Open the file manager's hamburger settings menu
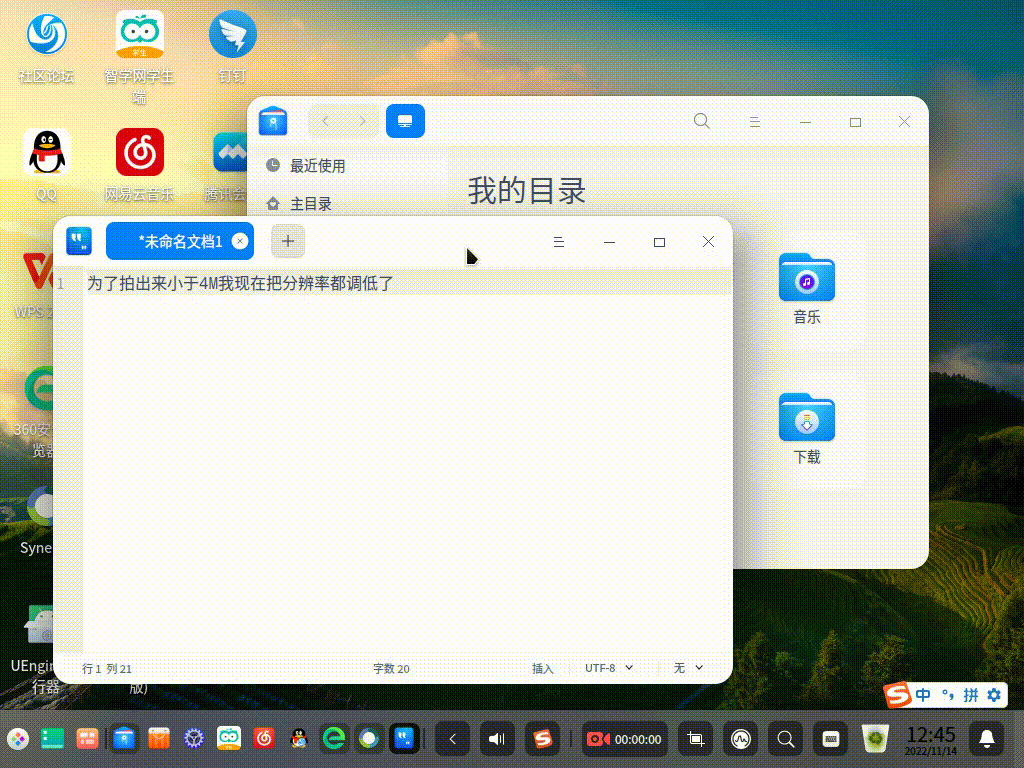 (x=754, y=120)
